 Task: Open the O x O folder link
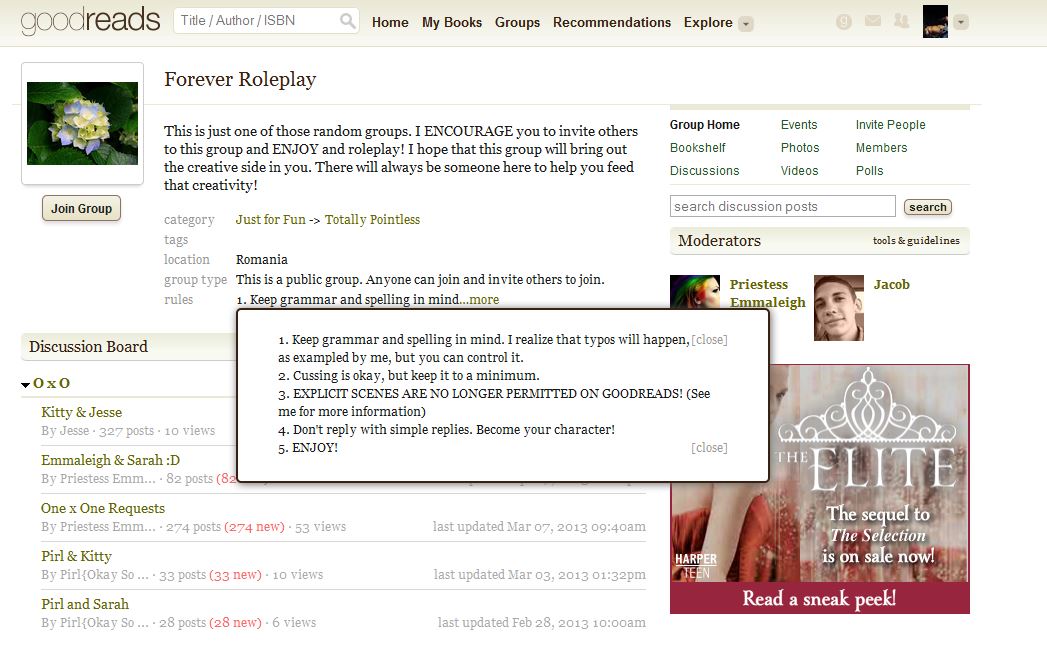tap(51, 383)
